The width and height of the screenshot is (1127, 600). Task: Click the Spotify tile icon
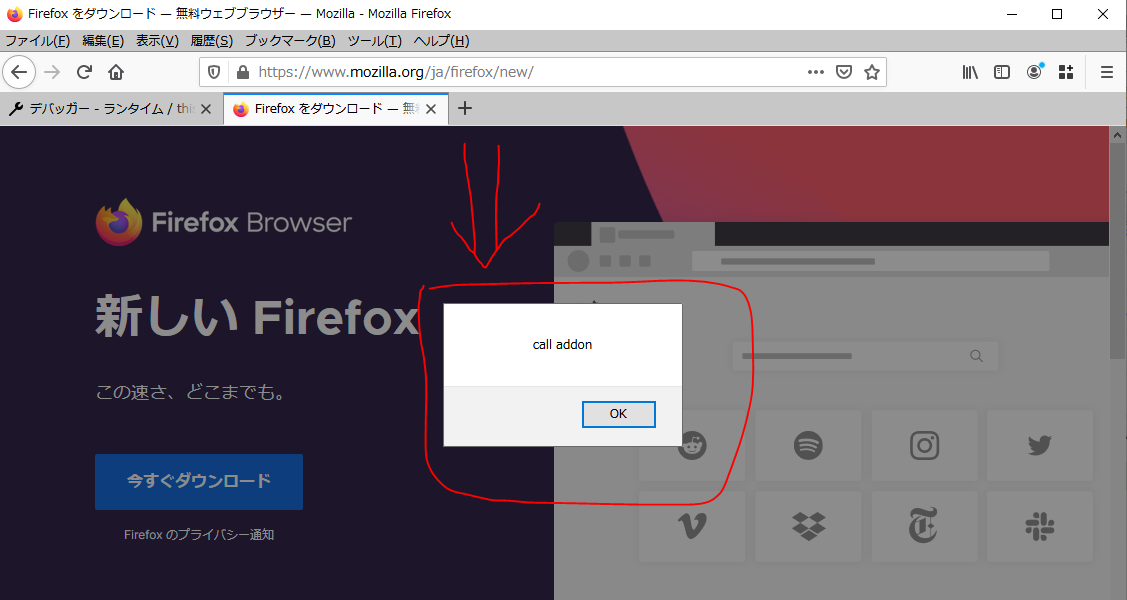point(808,446)
